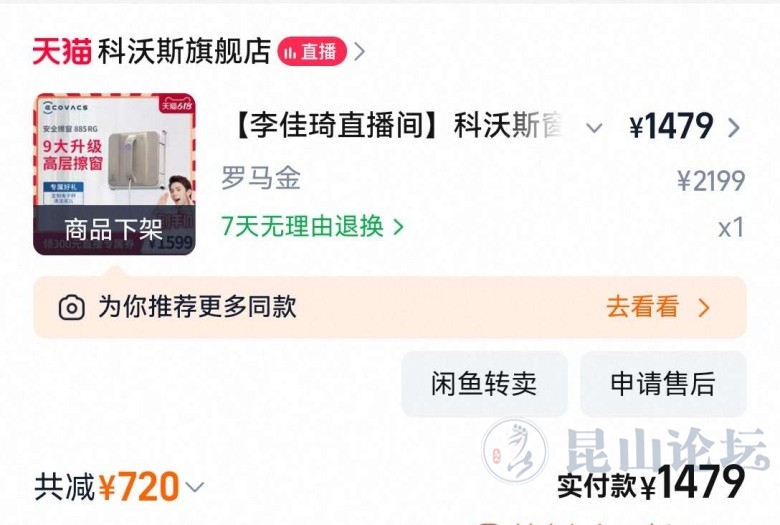Image resolution: width=780 pixels, height=525 pixels.
Task: Open the 7天无理由退换 policy link
Action: [x=312, y=227]
